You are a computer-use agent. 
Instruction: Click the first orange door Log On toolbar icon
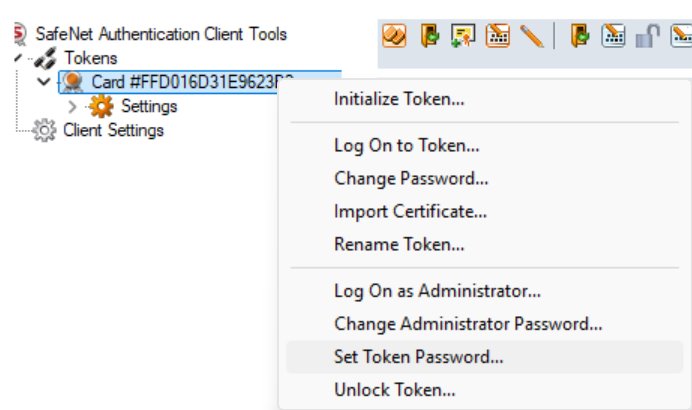point(429,36)
